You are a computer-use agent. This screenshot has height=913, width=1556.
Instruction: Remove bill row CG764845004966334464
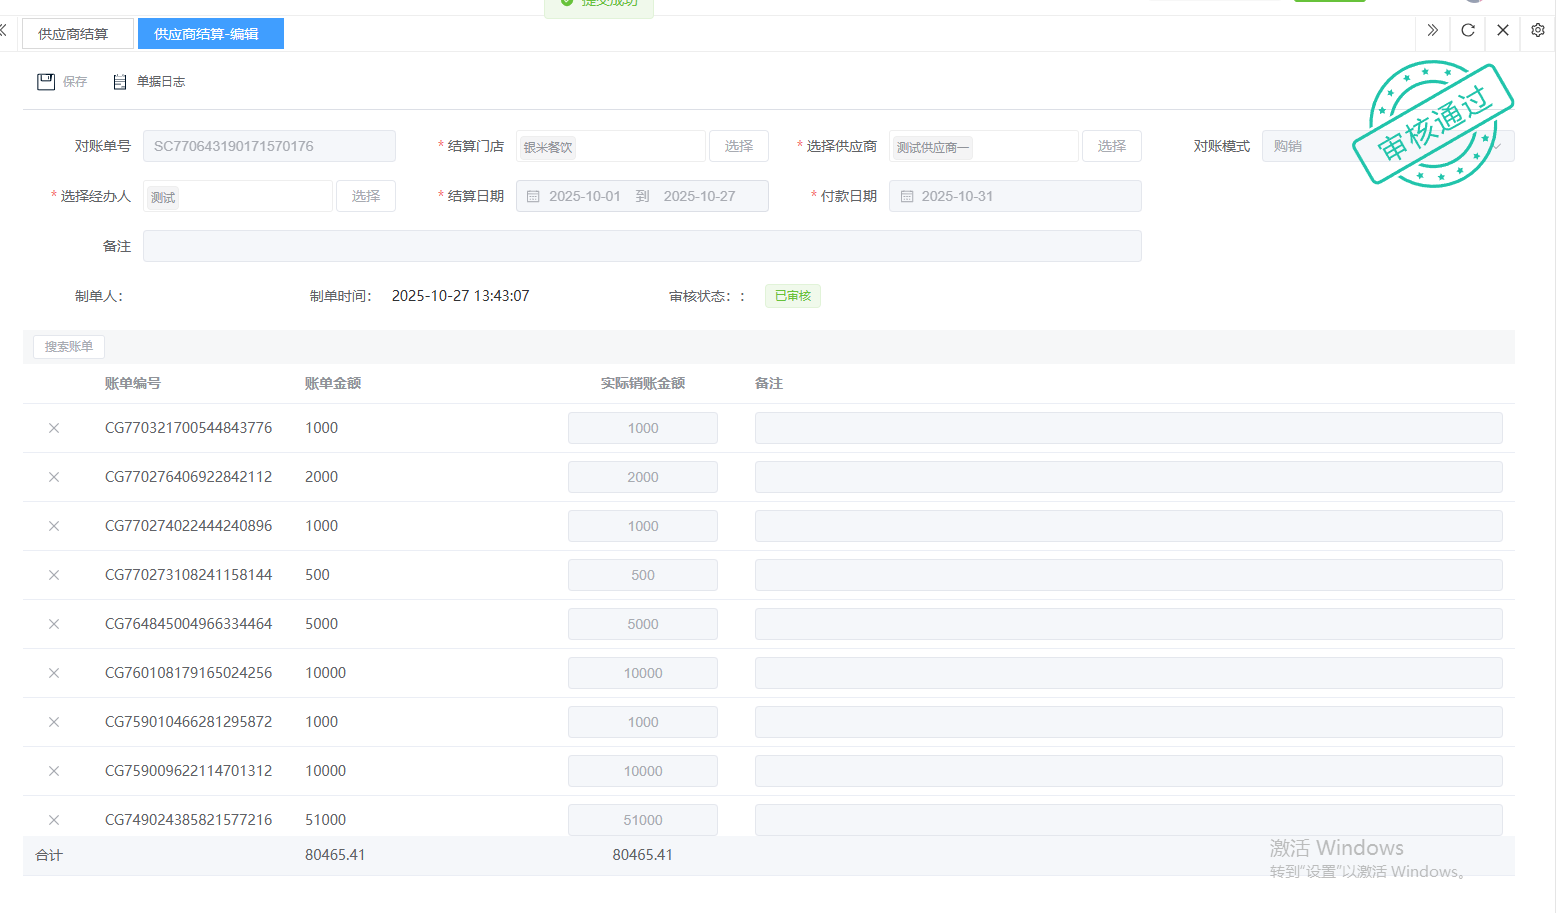pyautogui.click(x=54, y=624)
